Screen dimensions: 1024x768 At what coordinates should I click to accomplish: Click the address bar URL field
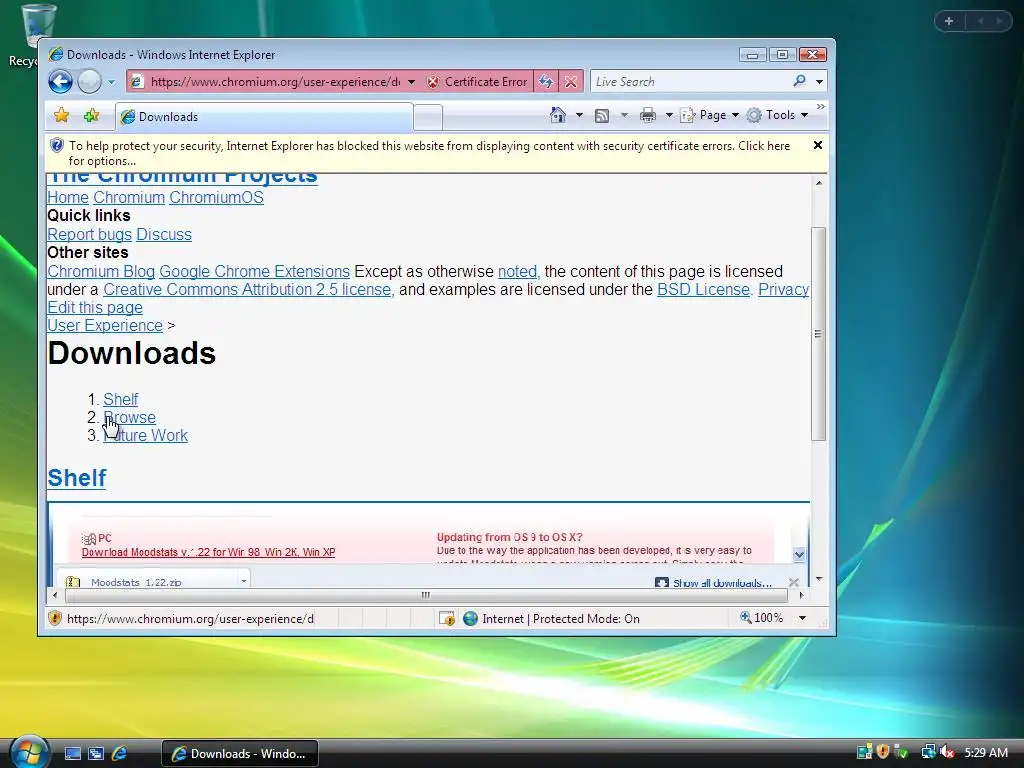[275, 82]
